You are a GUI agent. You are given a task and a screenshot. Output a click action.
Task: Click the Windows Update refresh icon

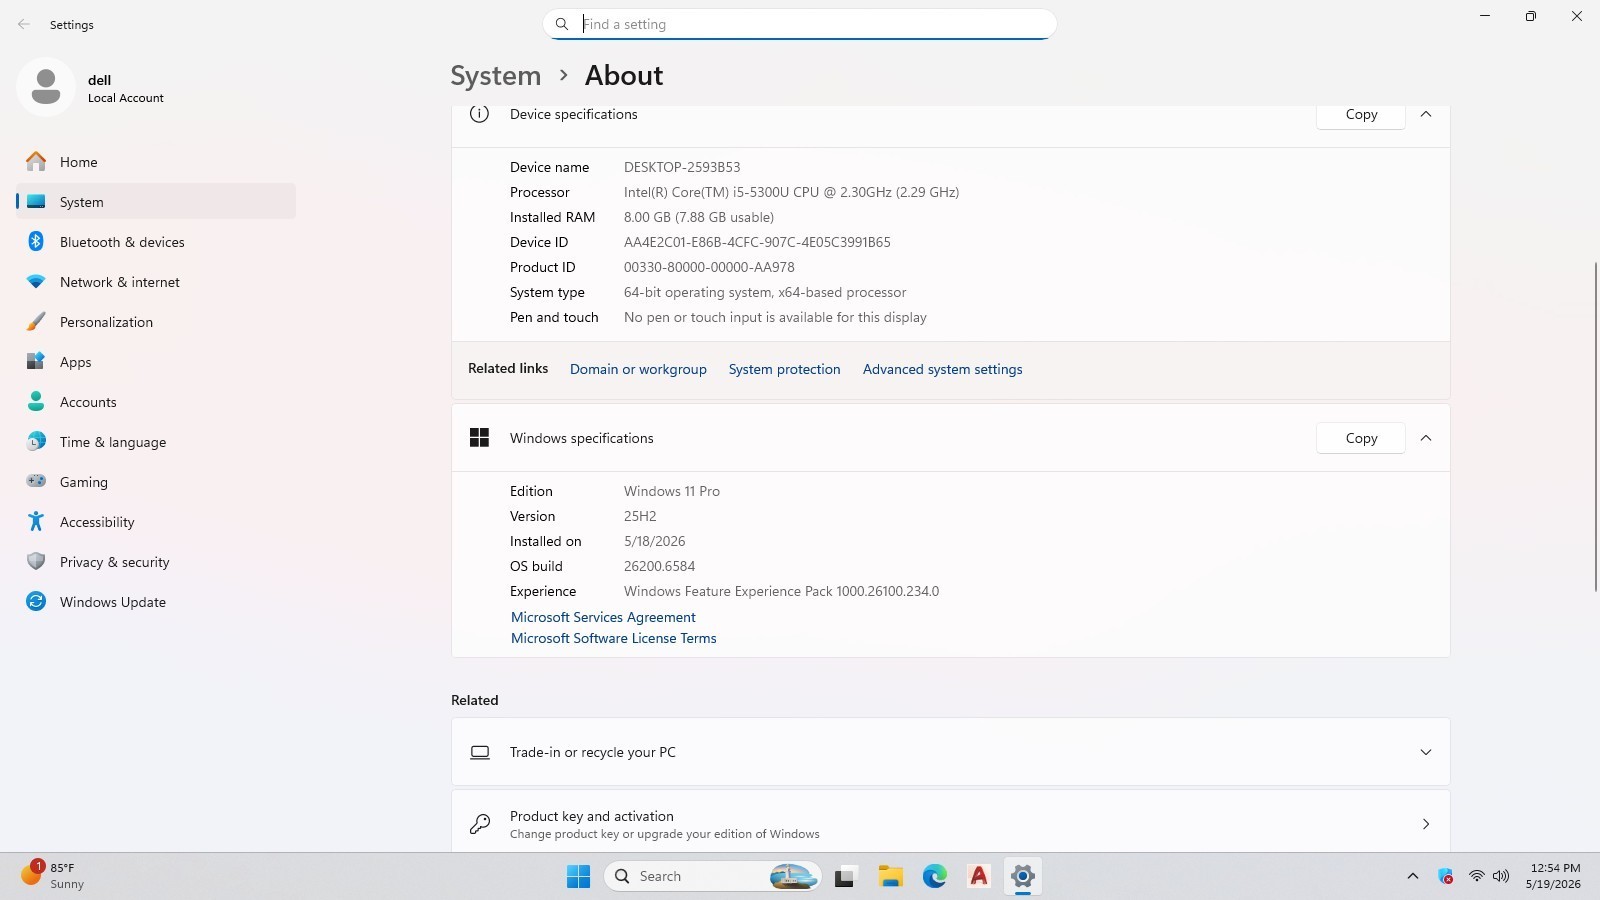click(x=36, y=602)
